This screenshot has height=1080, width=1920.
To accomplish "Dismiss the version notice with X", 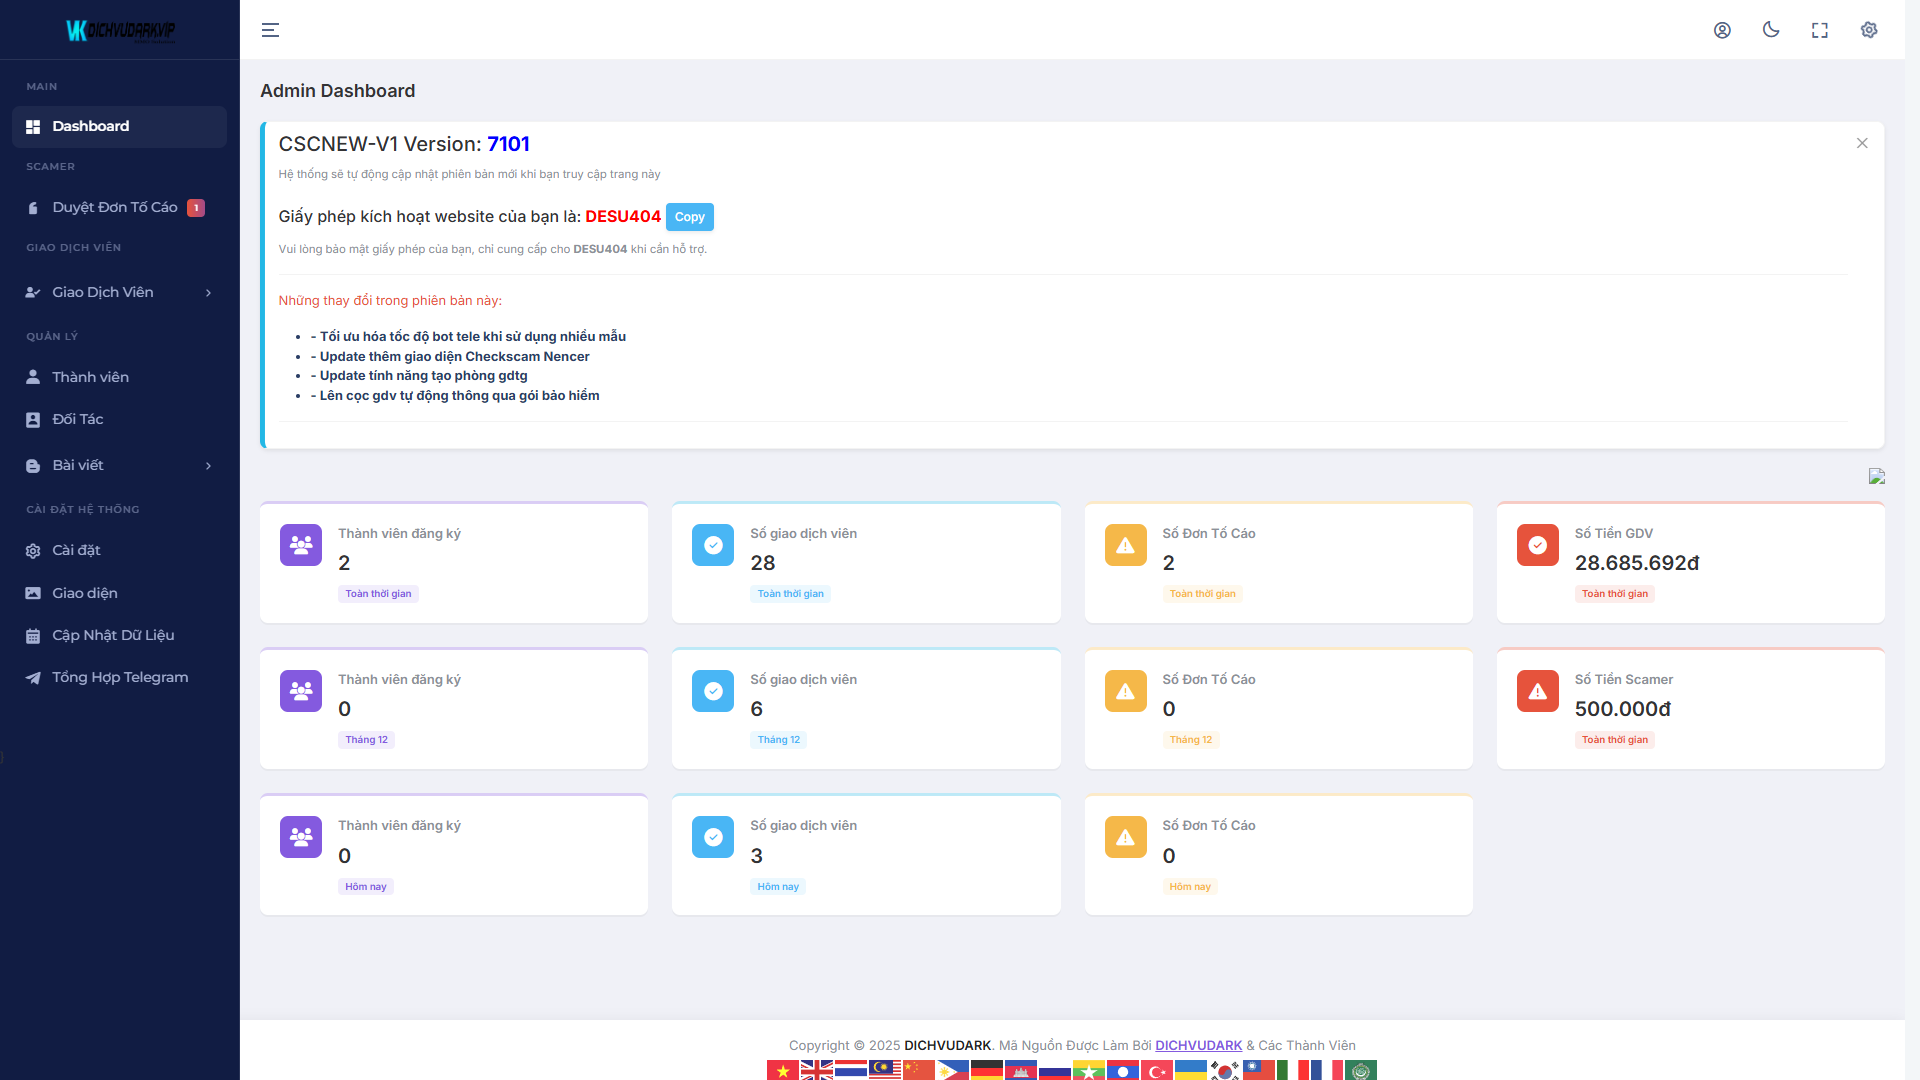I will [x=1862, y=143].
